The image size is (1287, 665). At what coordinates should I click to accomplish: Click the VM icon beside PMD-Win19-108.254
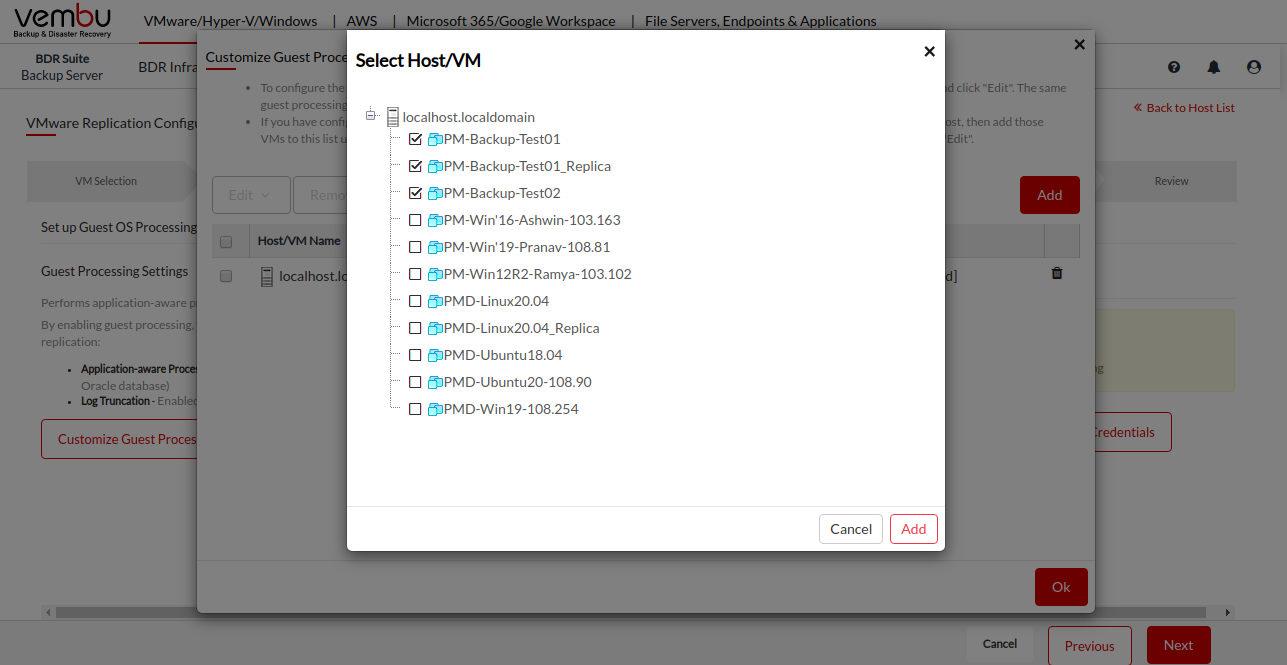435,410
